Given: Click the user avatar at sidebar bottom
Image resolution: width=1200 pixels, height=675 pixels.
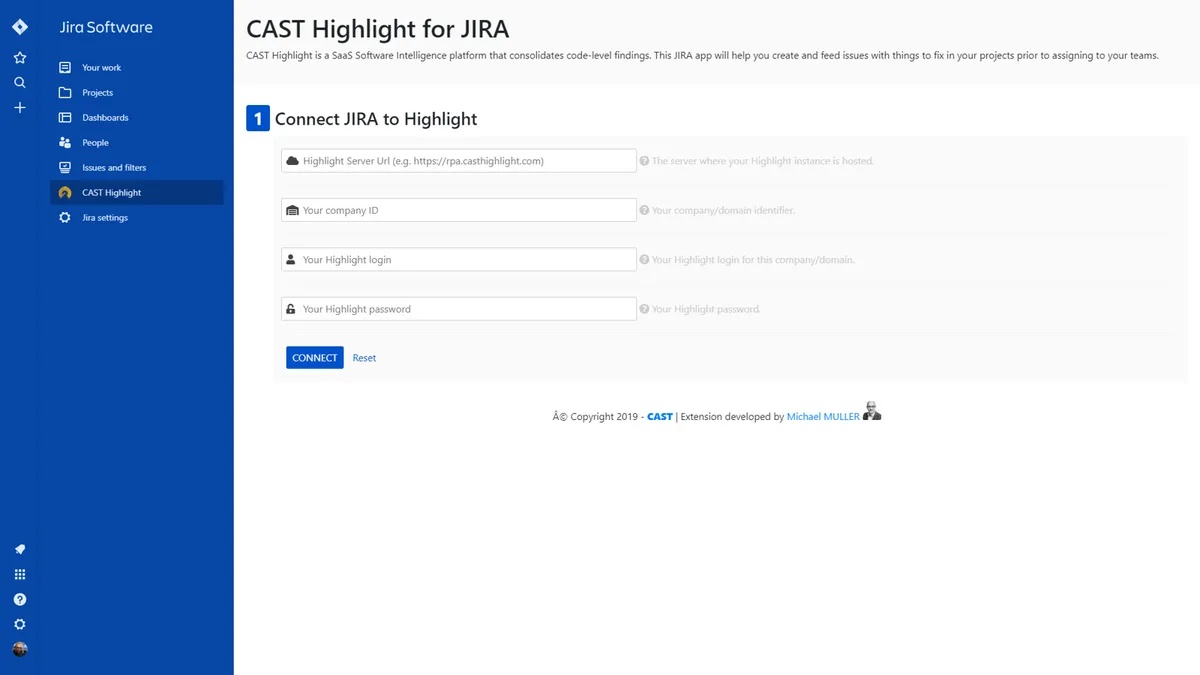Looking at the screenshot, I should click(x=19, y=649).
